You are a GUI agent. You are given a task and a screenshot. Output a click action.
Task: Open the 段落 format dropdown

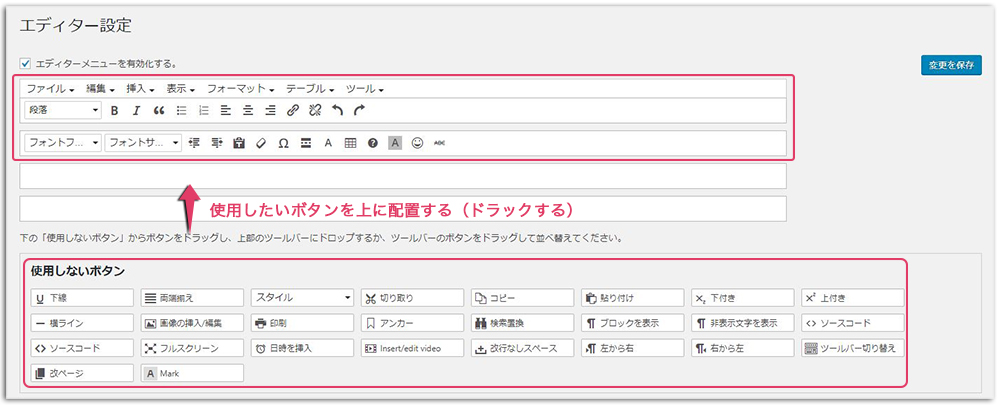pyautogui.click(x=63, y=111)
